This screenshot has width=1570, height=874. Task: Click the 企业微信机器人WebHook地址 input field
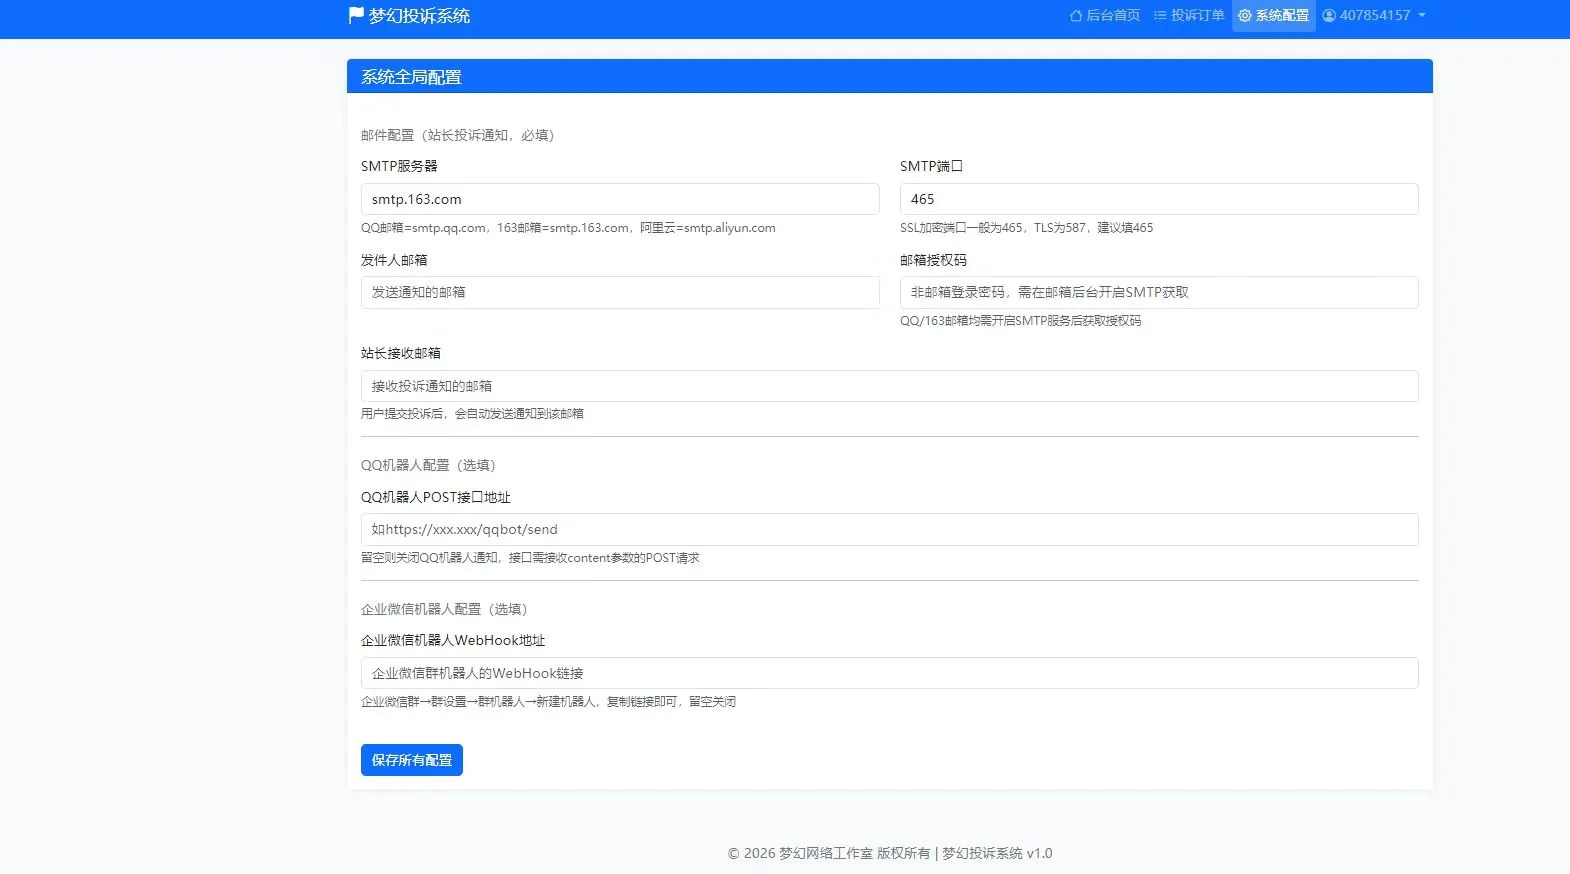889,673
